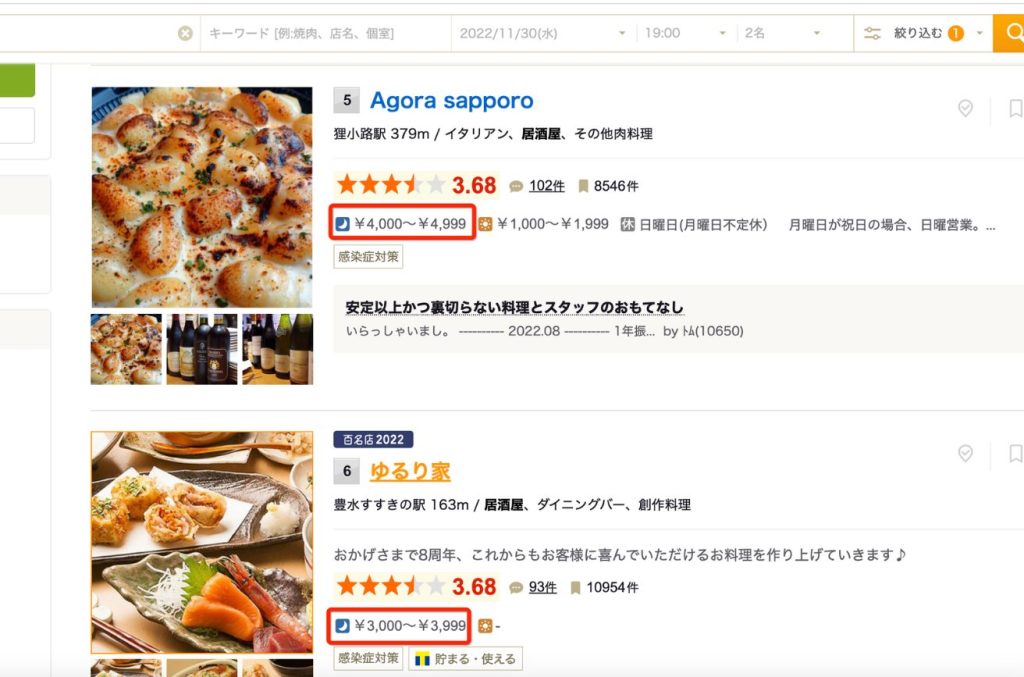The width and height of the screenshot is (1024, 677).
Task: Click the 感染症対策 tag under Agora sapporo
Action: 368,257
